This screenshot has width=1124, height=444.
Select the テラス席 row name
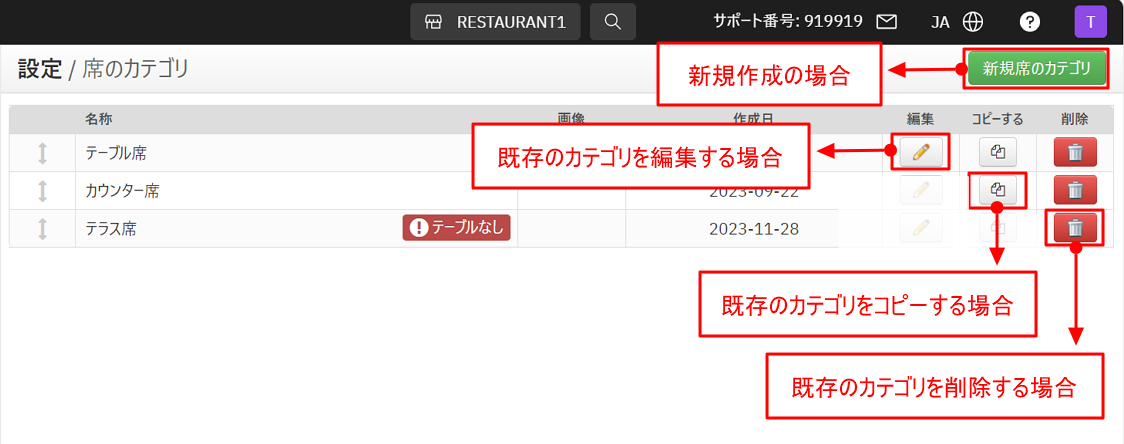pos(110,228)
